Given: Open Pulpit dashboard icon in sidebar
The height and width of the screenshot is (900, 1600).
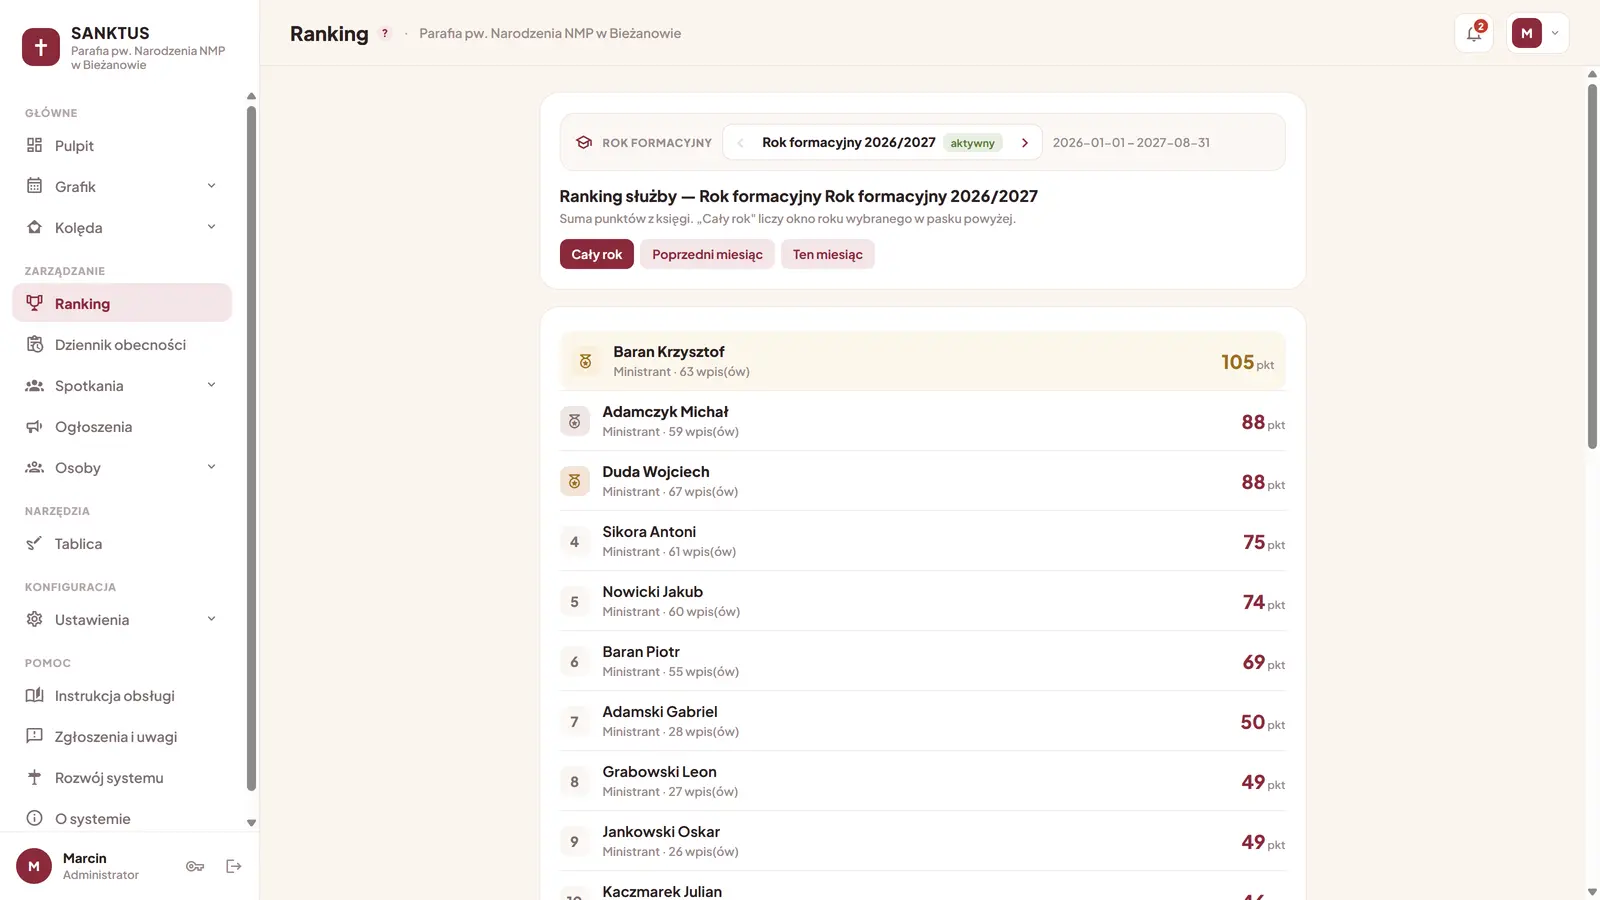Looking at the screenshot, I should (x=34, y=145).
